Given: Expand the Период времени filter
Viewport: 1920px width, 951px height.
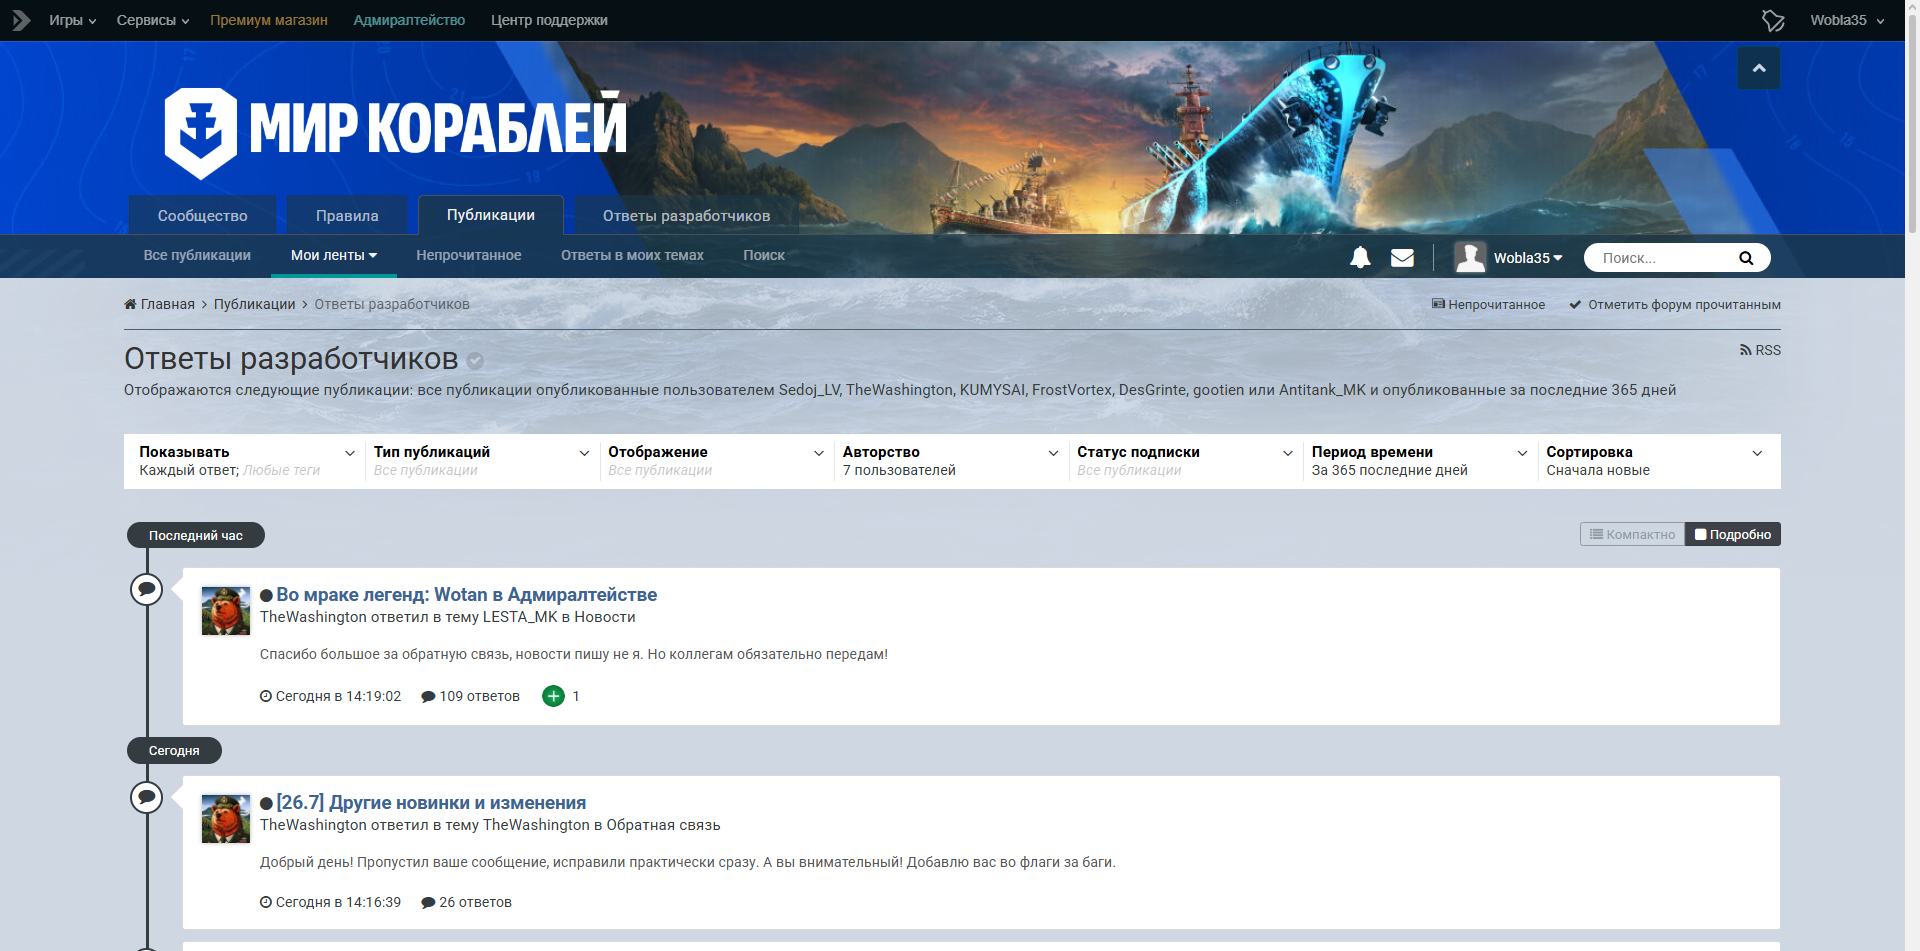Looking at the screenshot, I should pos(1419,461).
